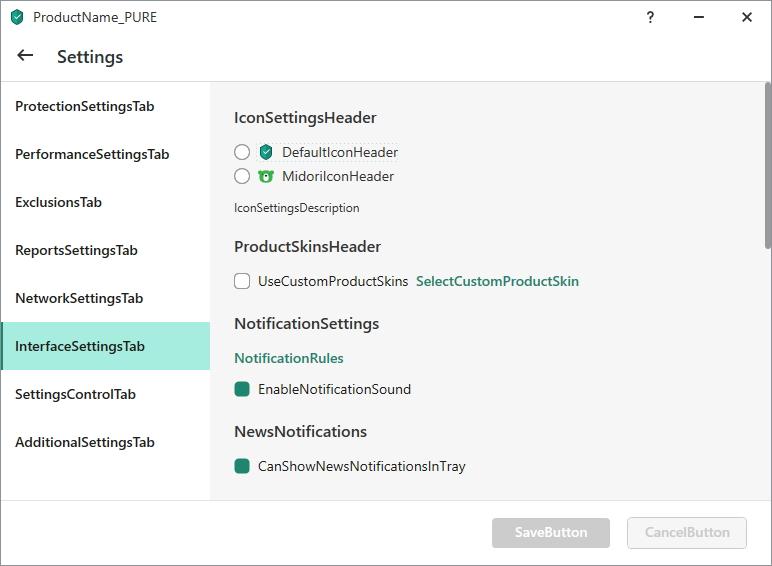Select the DefaultIconHeader radio button
This screenshot has width=772, height=566.
[x=242, y=152]
